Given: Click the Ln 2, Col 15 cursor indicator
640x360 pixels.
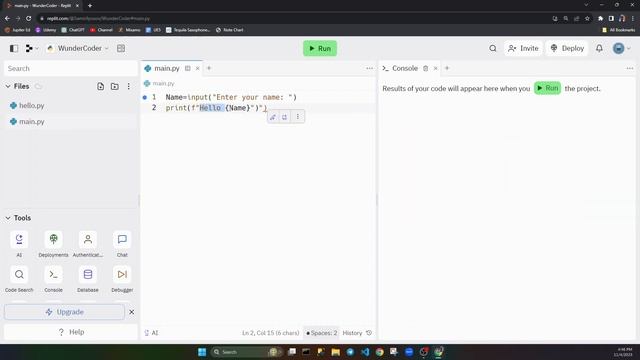Looking at the screenshot, I should [x=271, y=333].
